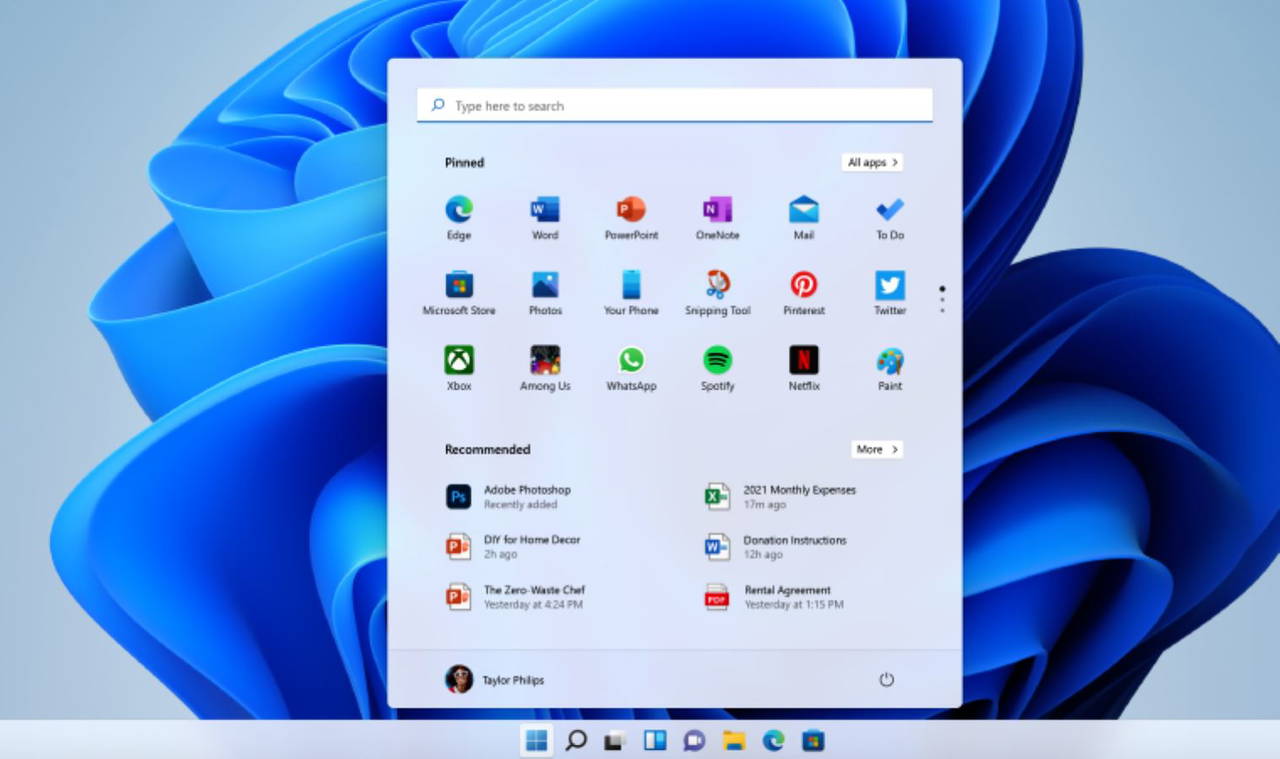Open File Explorer from the taskbar
1280x759 pixels.
click(735, 741)
